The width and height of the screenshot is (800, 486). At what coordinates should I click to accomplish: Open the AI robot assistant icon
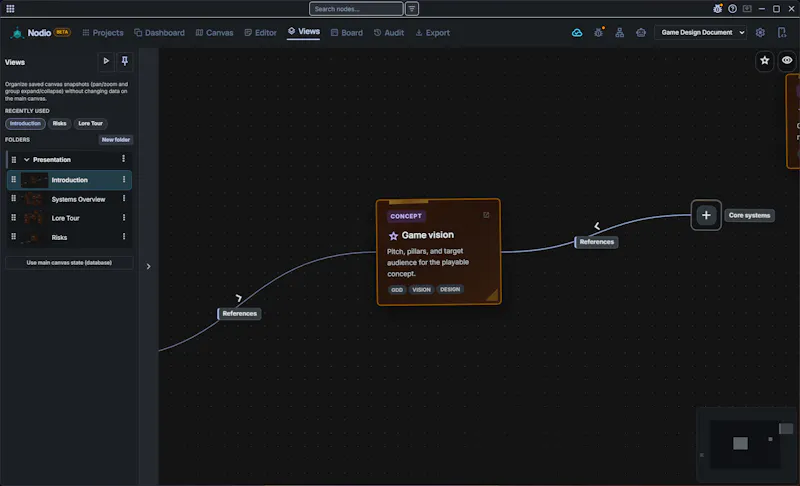tap(641, 33)
